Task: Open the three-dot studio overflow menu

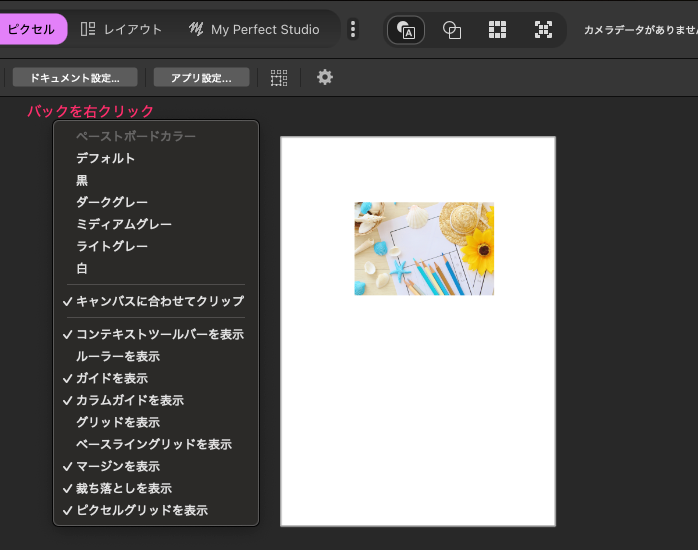Action: point(352,29)
